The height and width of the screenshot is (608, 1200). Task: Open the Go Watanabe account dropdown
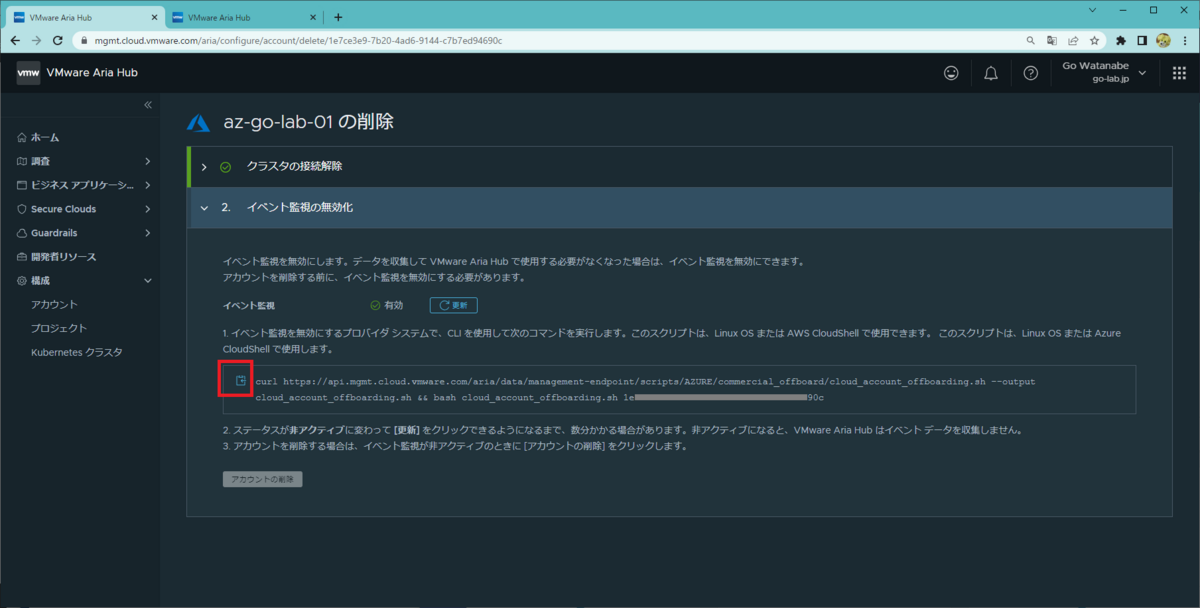(1104, 73)
